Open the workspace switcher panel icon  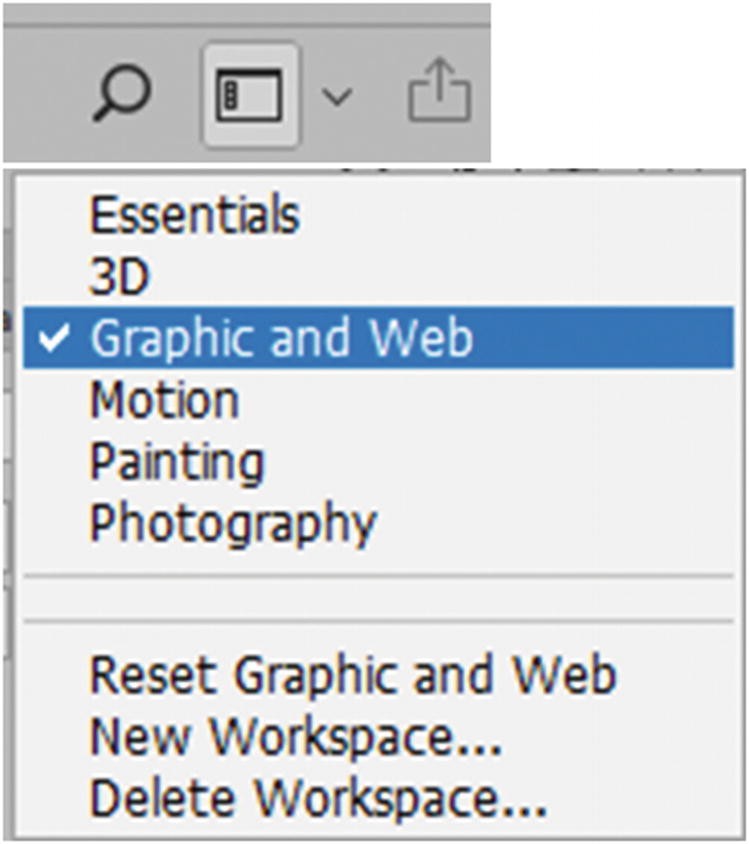(x=249, y=95)
